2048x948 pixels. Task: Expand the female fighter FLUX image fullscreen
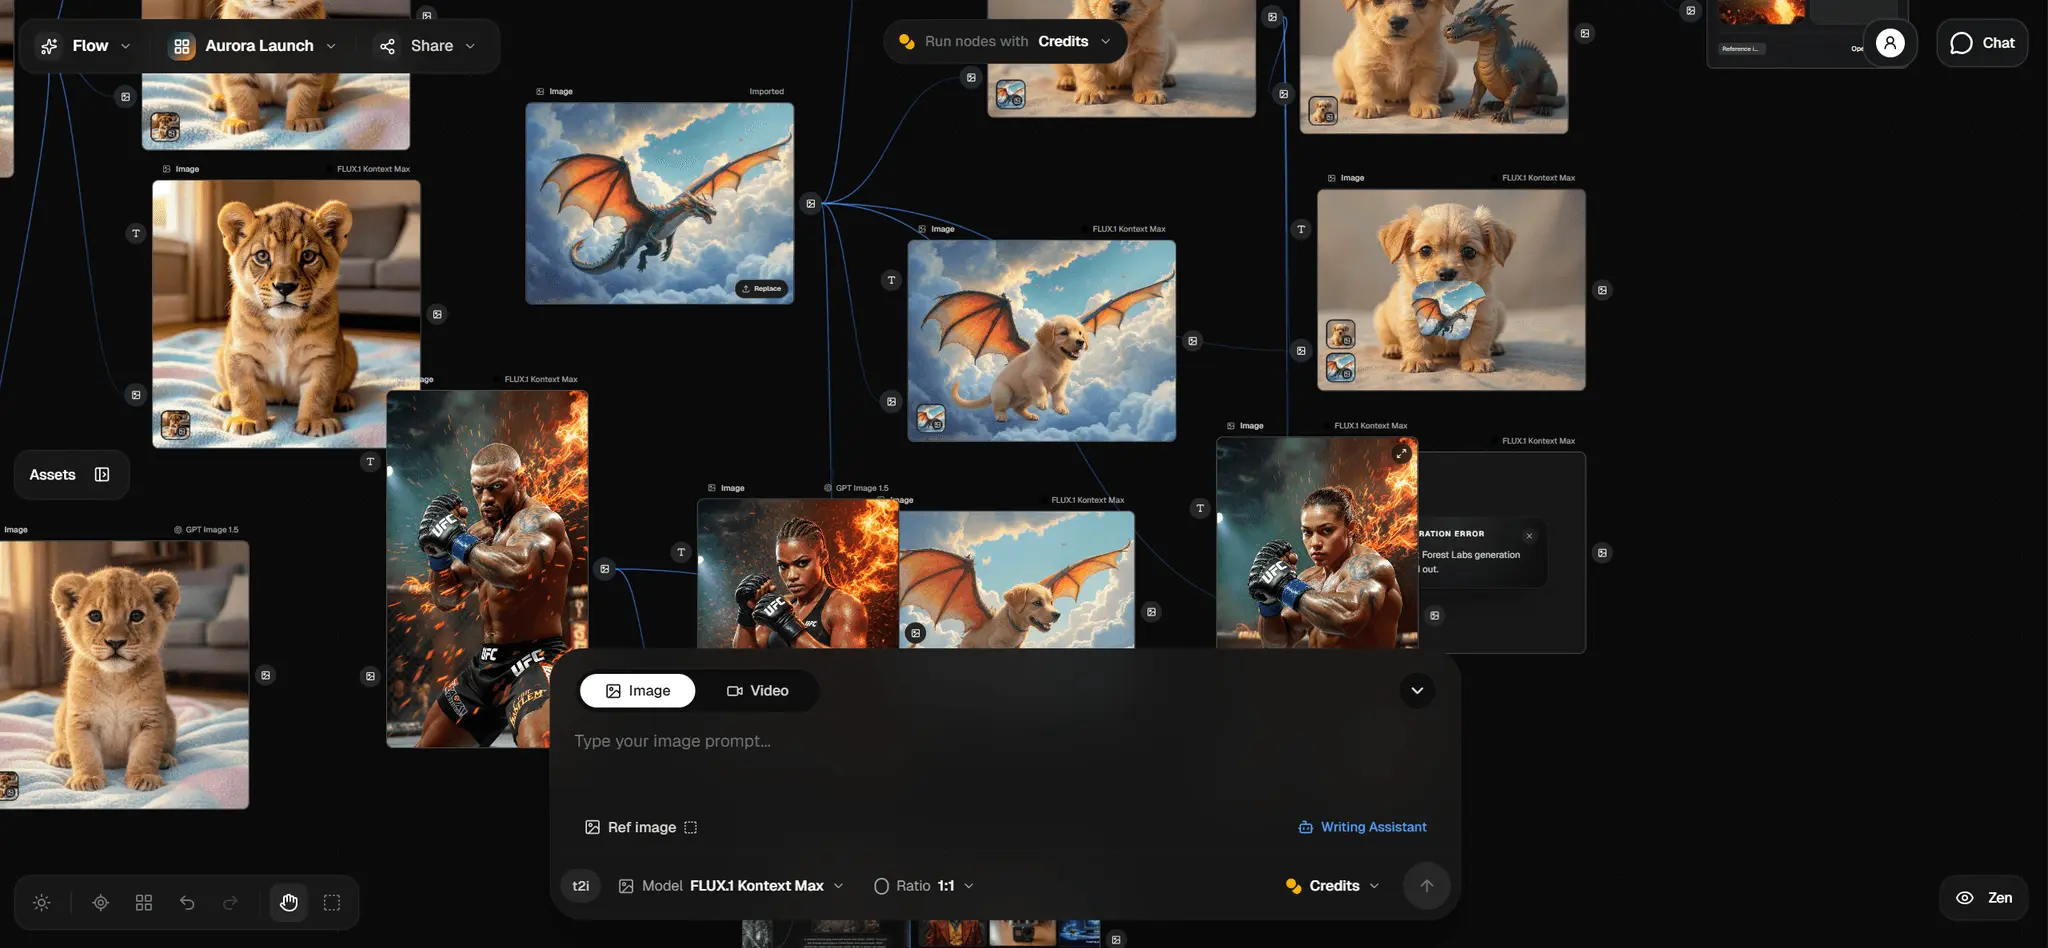point(1401,453)
